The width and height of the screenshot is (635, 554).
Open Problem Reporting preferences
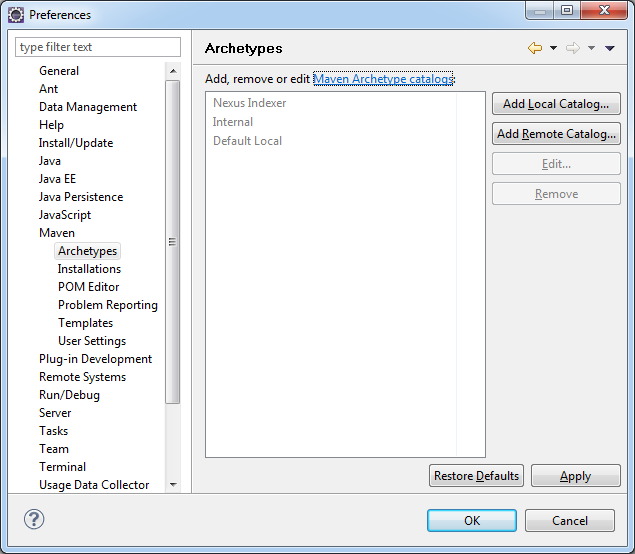108,305
